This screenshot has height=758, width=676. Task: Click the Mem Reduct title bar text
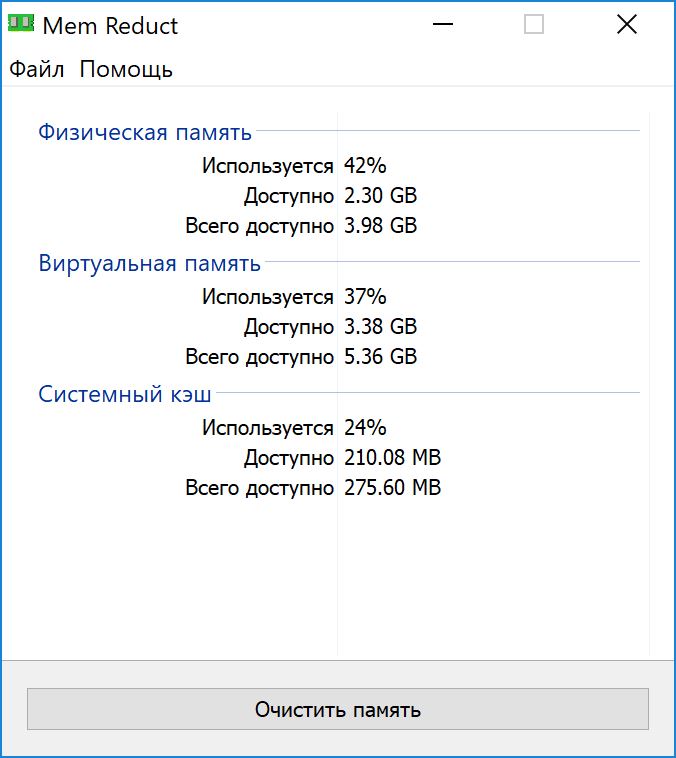tap(110, 26)
